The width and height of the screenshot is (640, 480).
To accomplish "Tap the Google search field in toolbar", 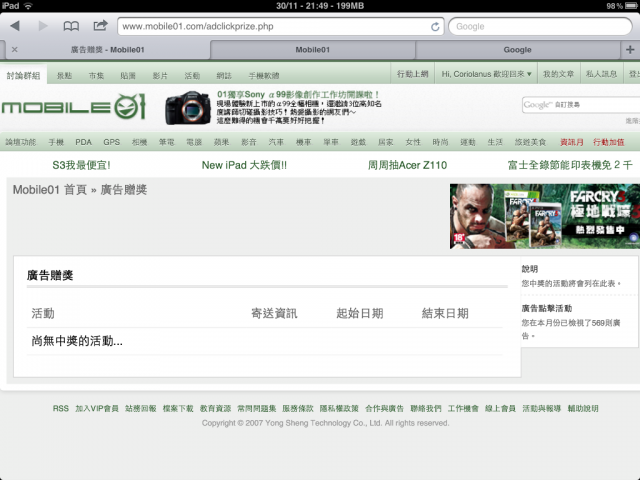I will pyautogui.click(x=540, y=27).
